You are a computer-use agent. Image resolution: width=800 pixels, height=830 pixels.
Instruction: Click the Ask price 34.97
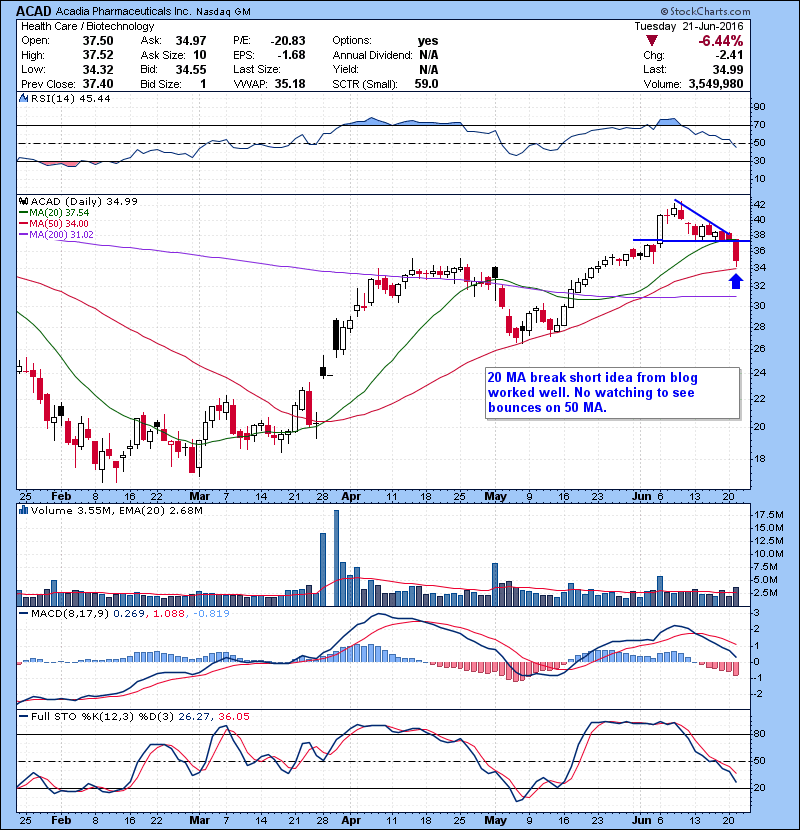pos(191,41)
